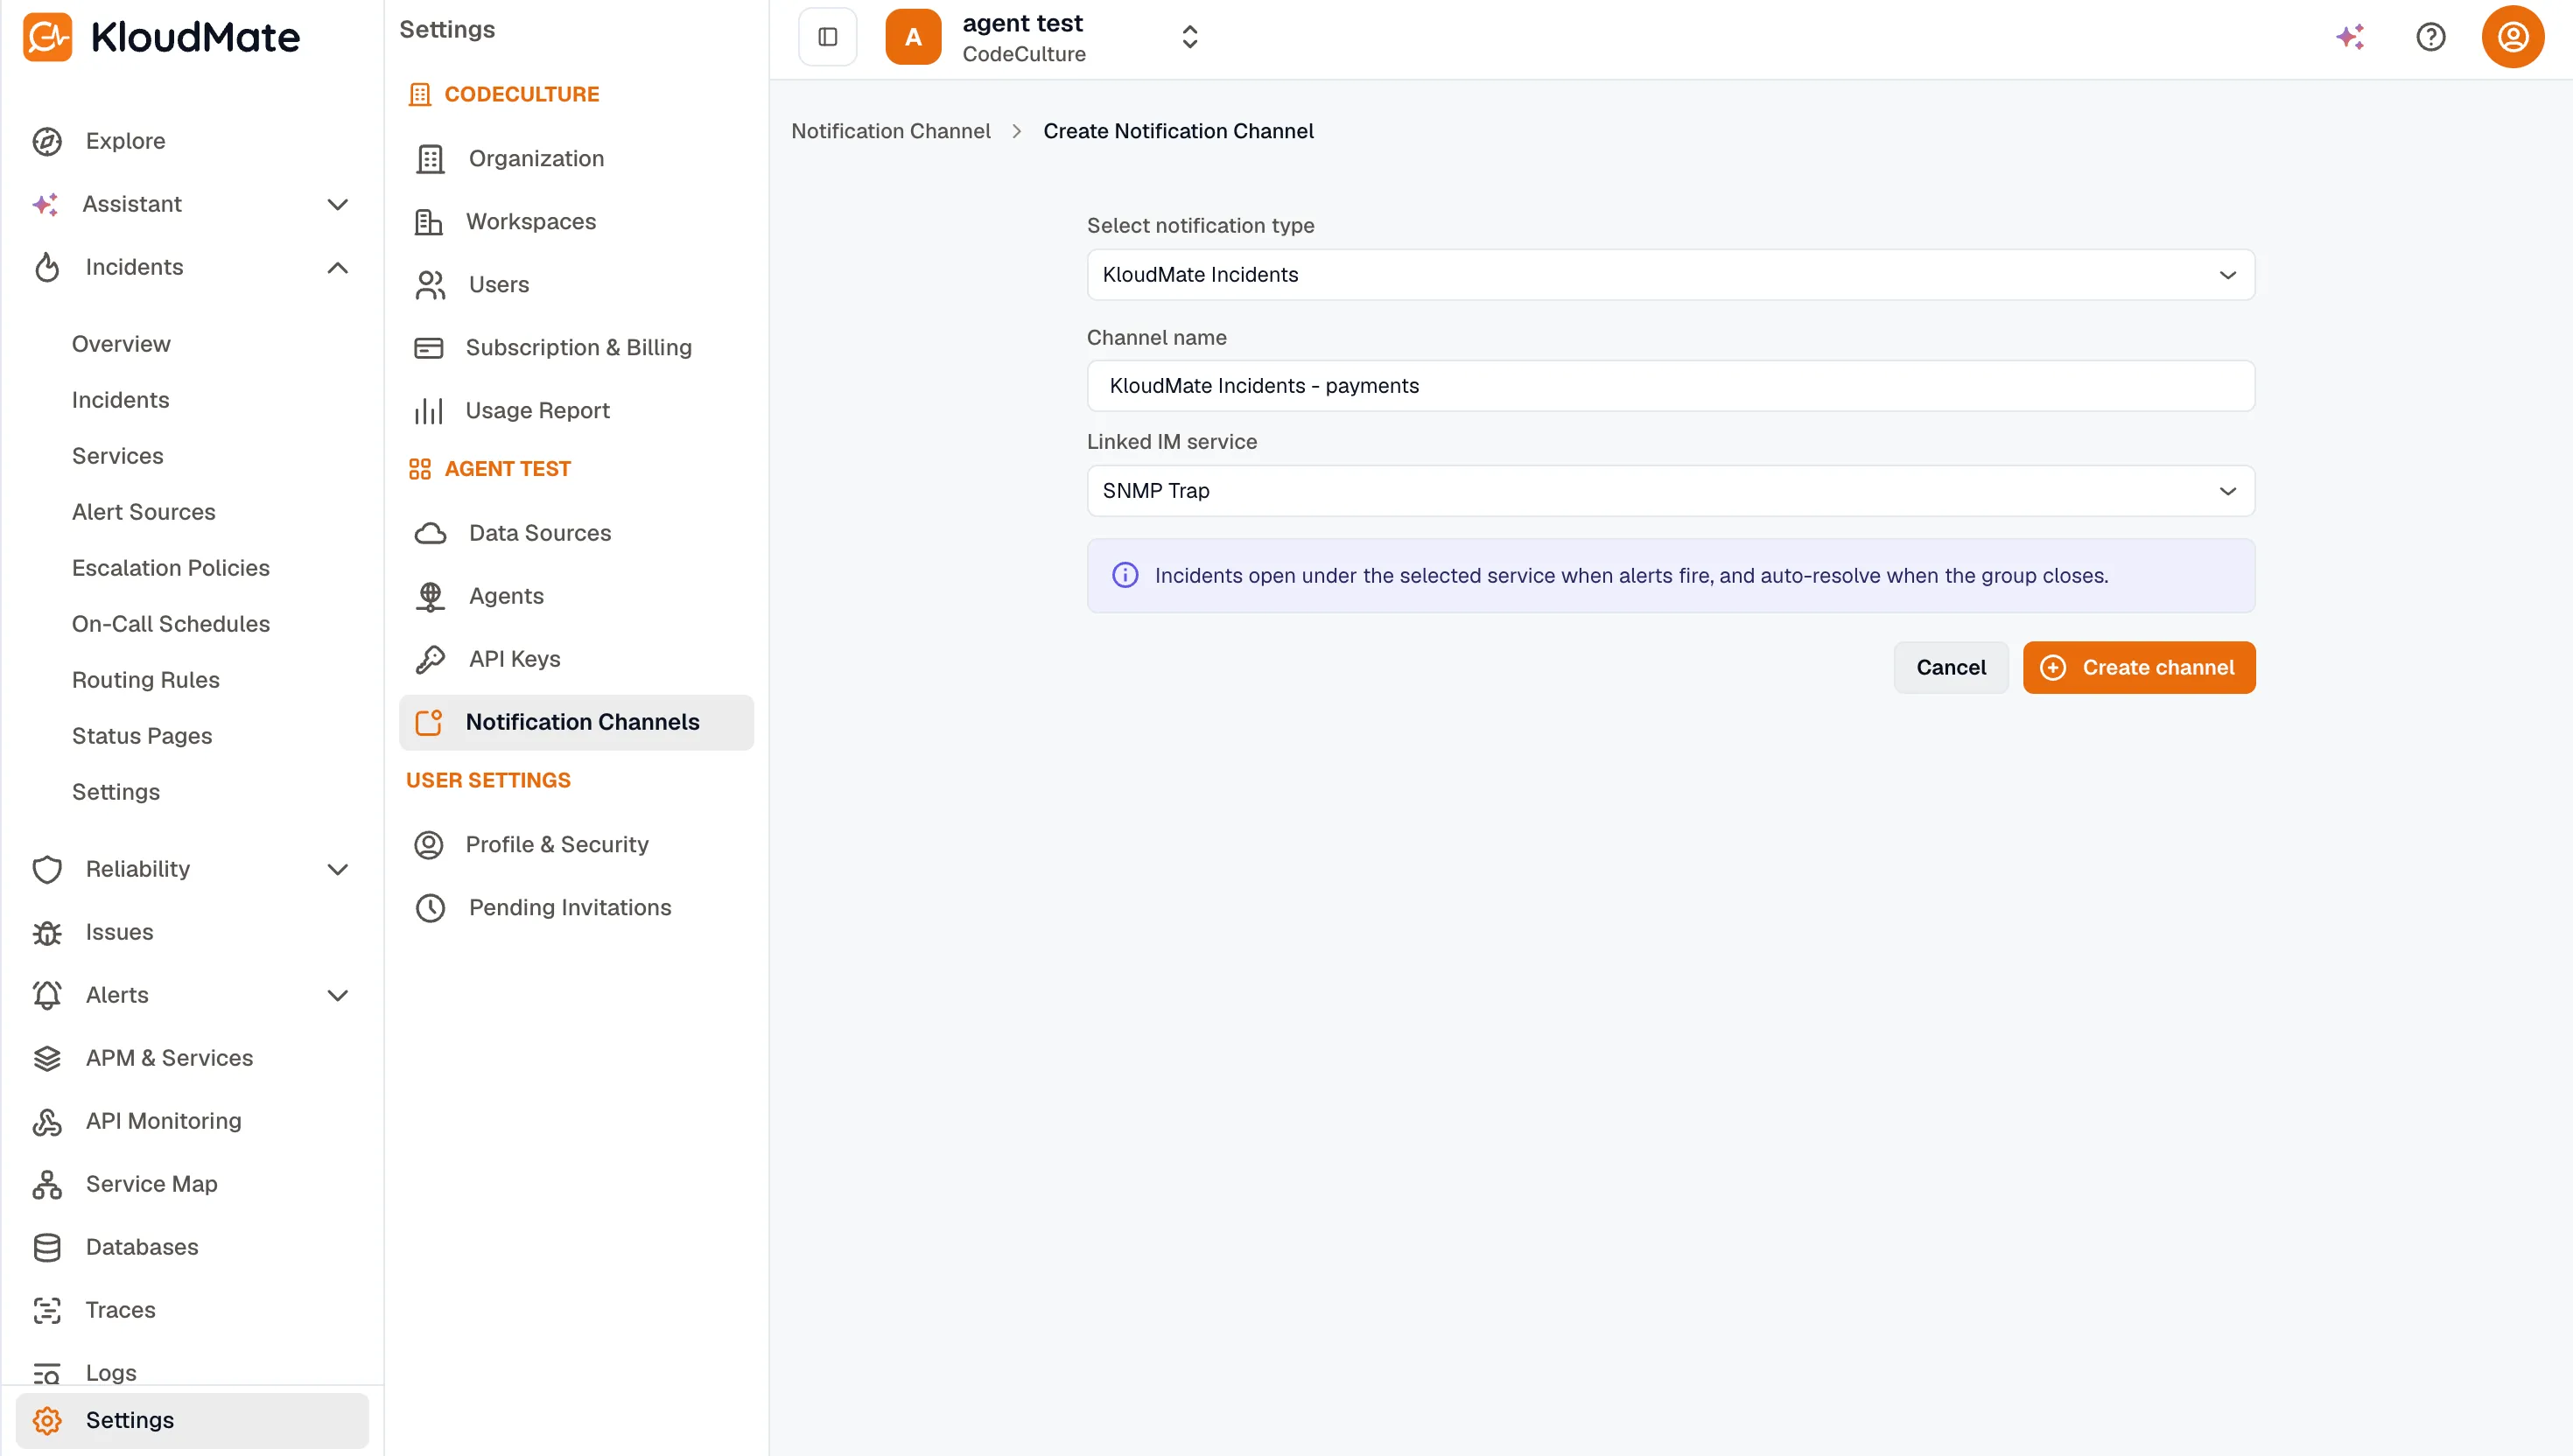Click the Pending Invitations clock icon
2573x1456 pixels.
point(430,908)
